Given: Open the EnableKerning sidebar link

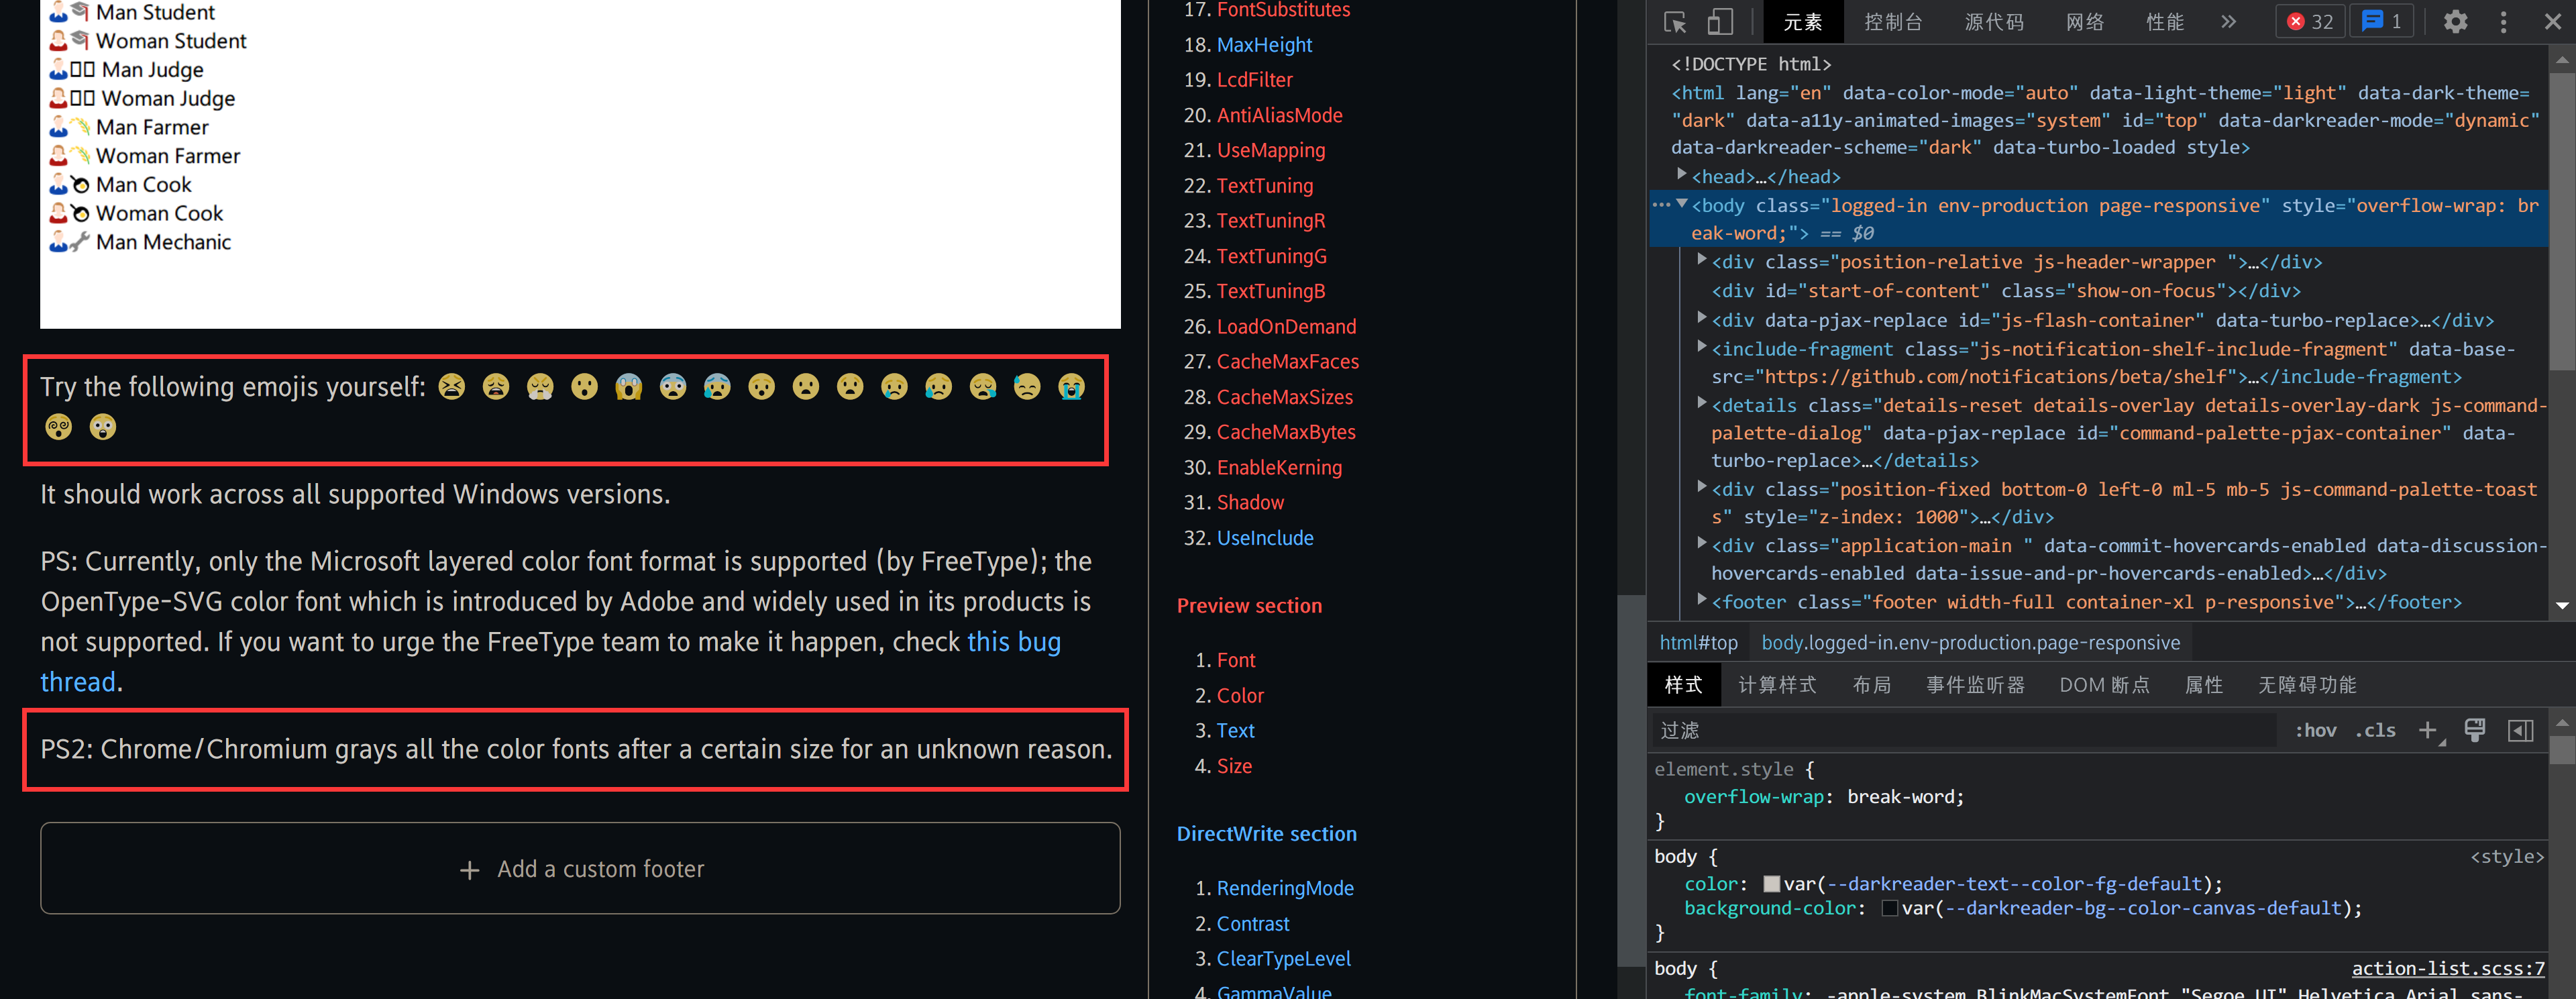Looking at the screenshot, I should point(1279,467).
